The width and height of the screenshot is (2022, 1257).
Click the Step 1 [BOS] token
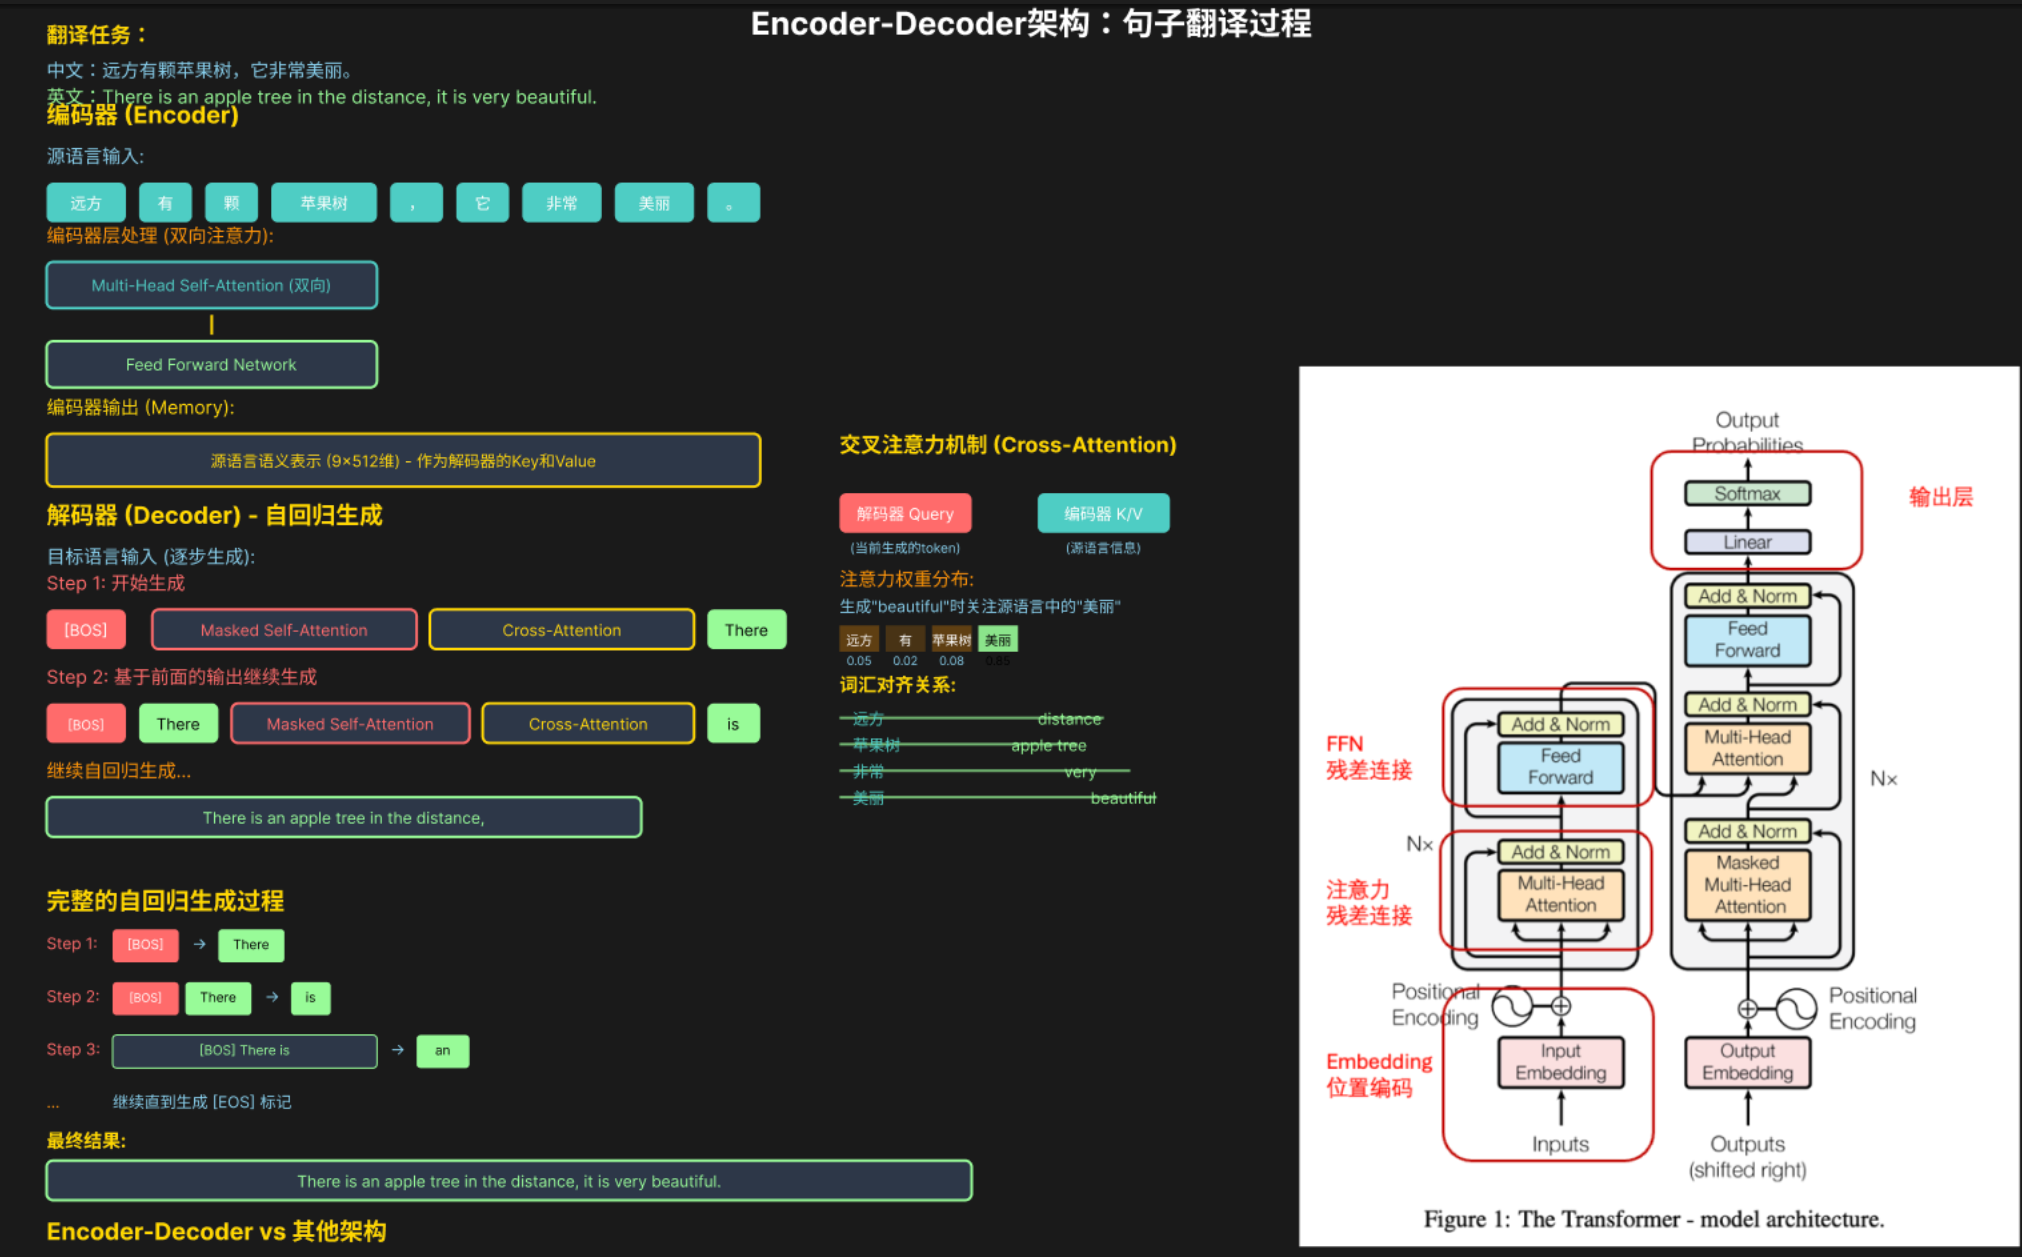pos(86,630)
